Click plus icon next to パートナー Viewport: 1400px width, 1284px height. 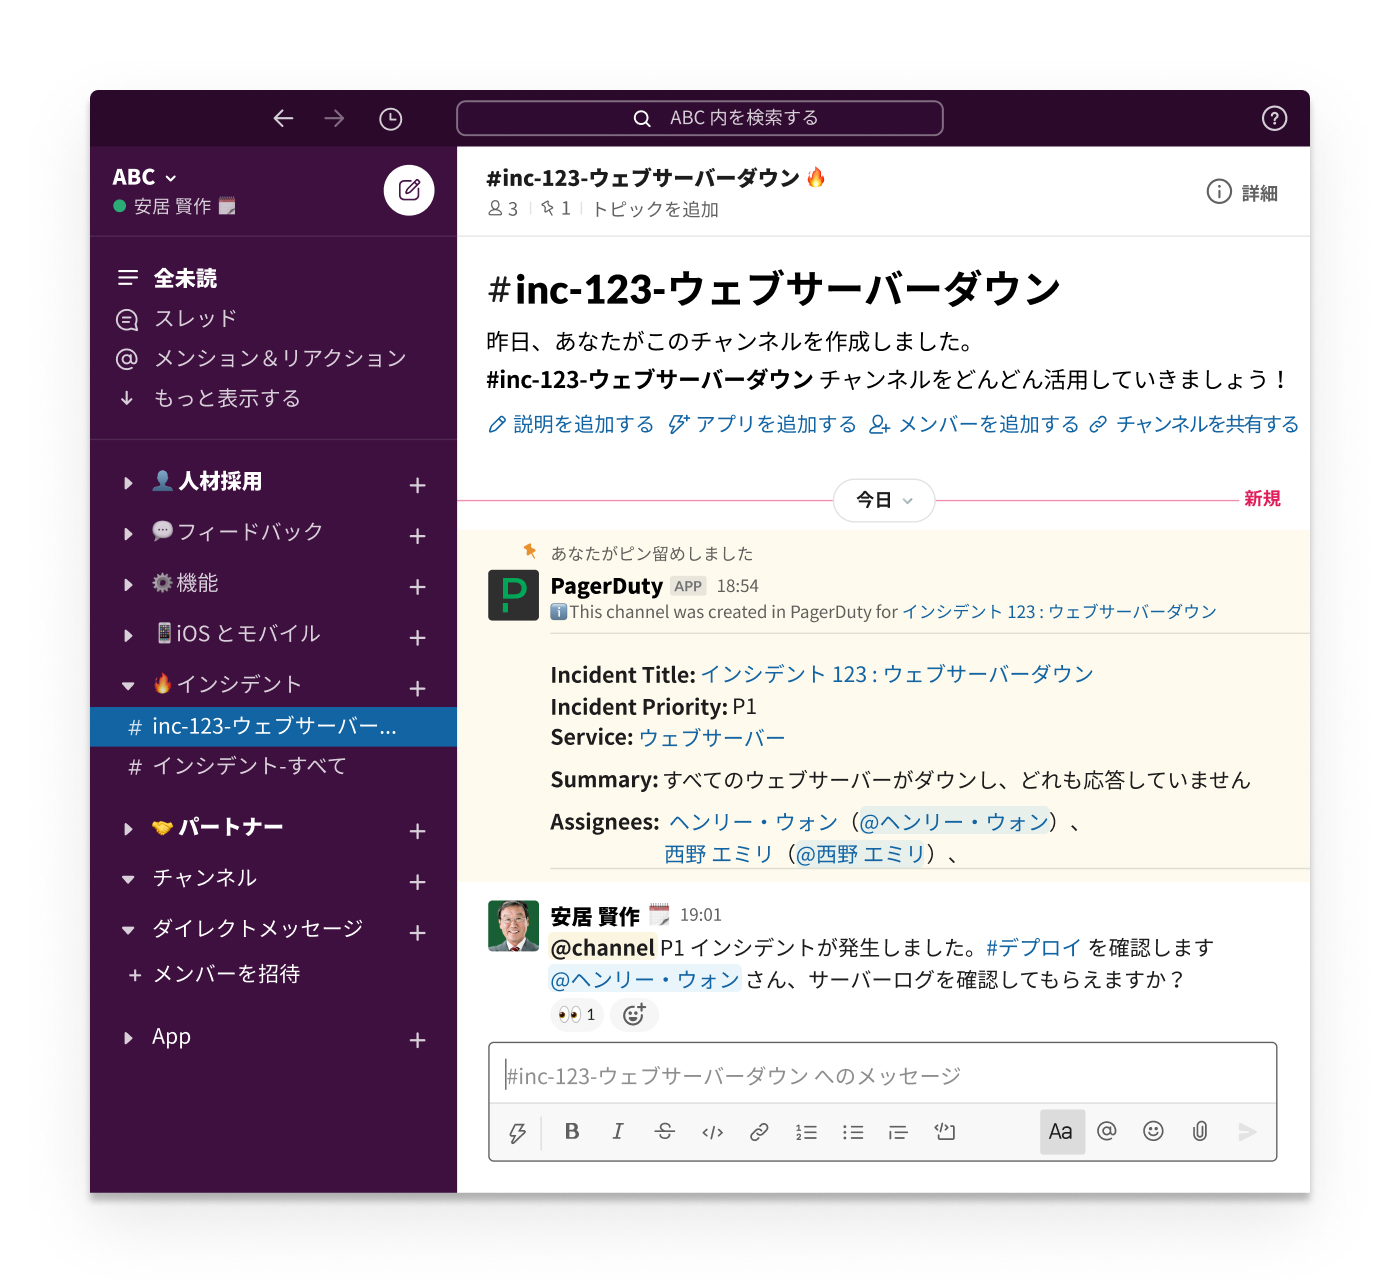418,831
